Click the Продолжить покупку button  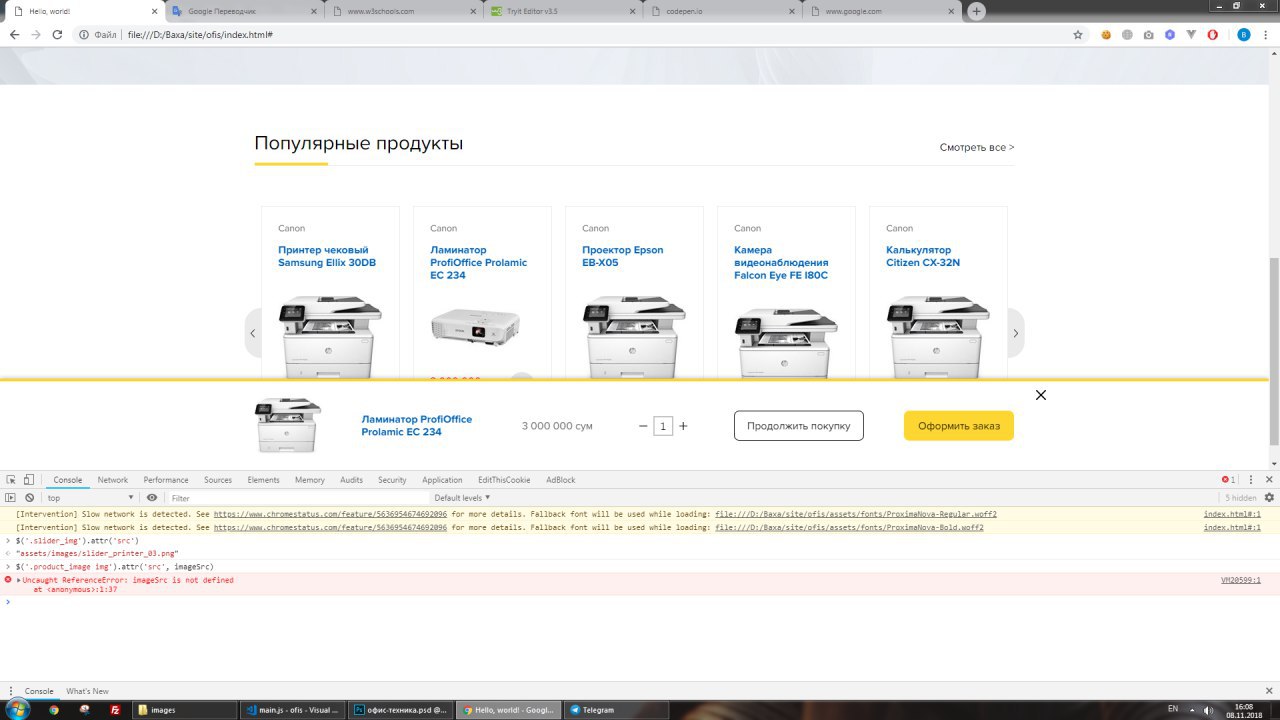click(799, 426)
